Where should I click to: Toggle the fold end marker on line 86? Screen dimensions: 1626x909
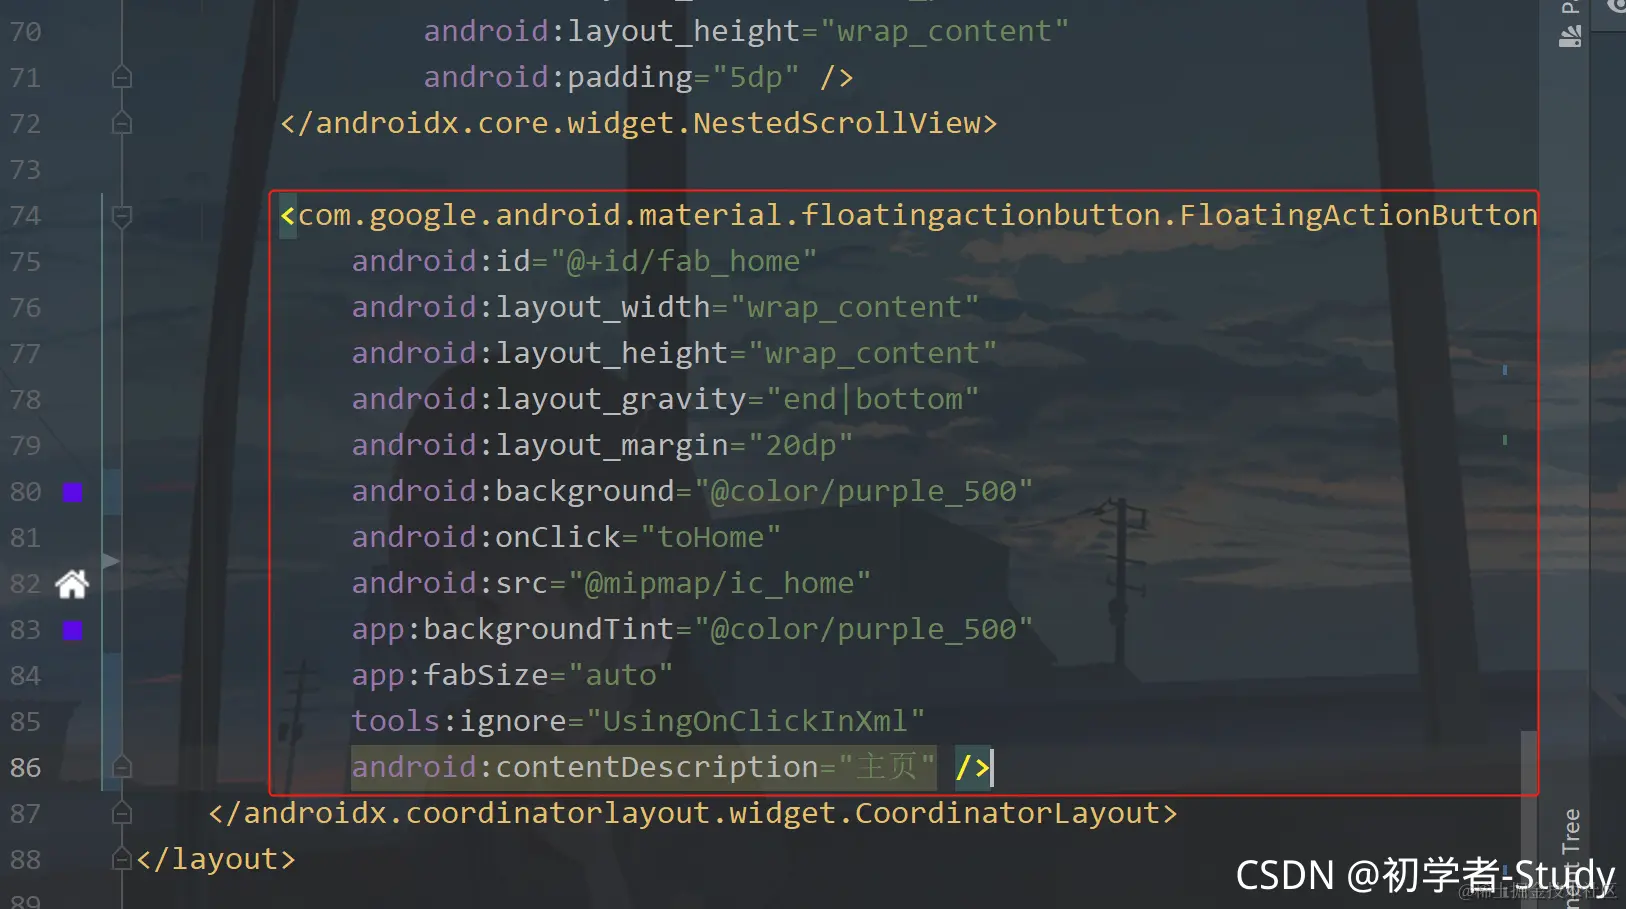point(122,767)
